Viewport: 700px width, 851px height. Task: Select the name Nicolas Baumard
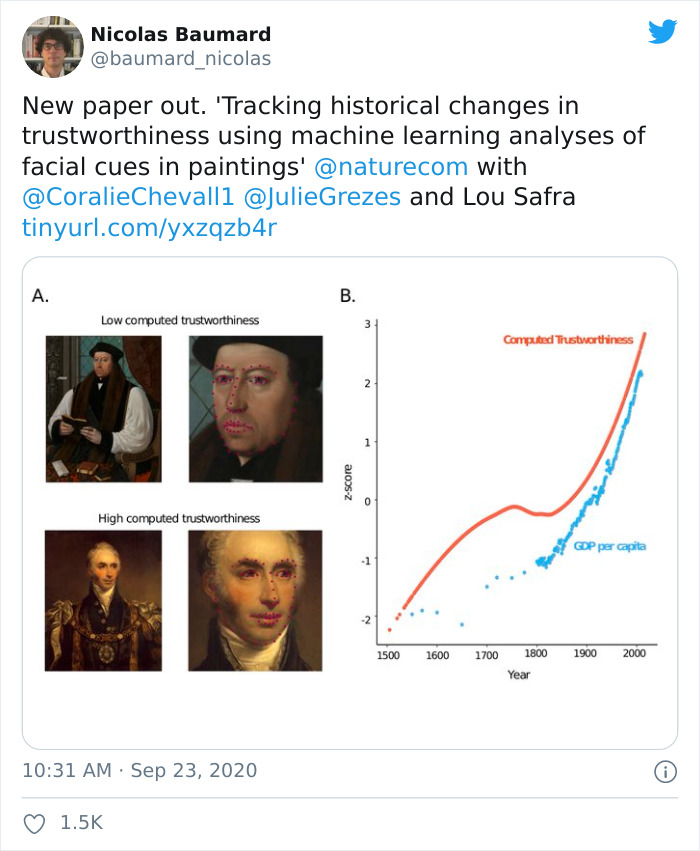(x=183, y=32)
